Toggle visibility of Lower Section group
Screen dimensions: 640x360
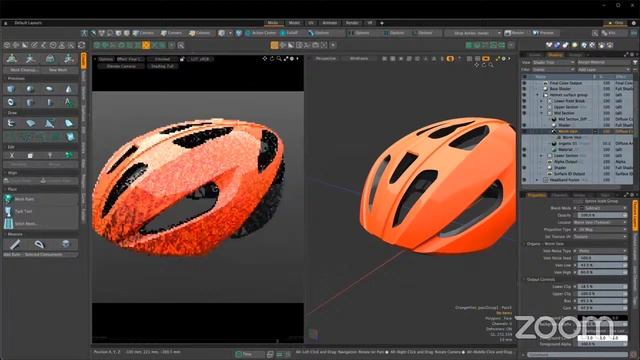(524, 156)
